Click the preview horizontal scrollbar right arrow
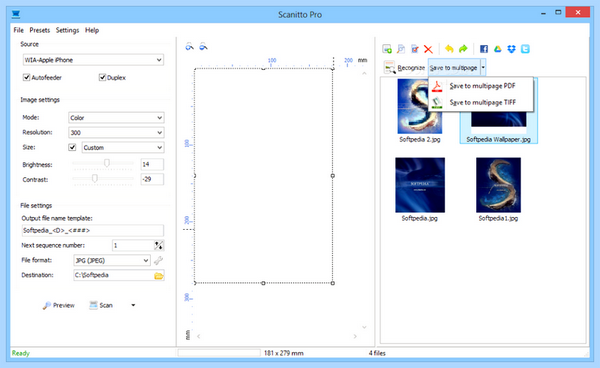The width and height of the screenshot is (600, 368). pyautogui.click(x=355, y=336)
